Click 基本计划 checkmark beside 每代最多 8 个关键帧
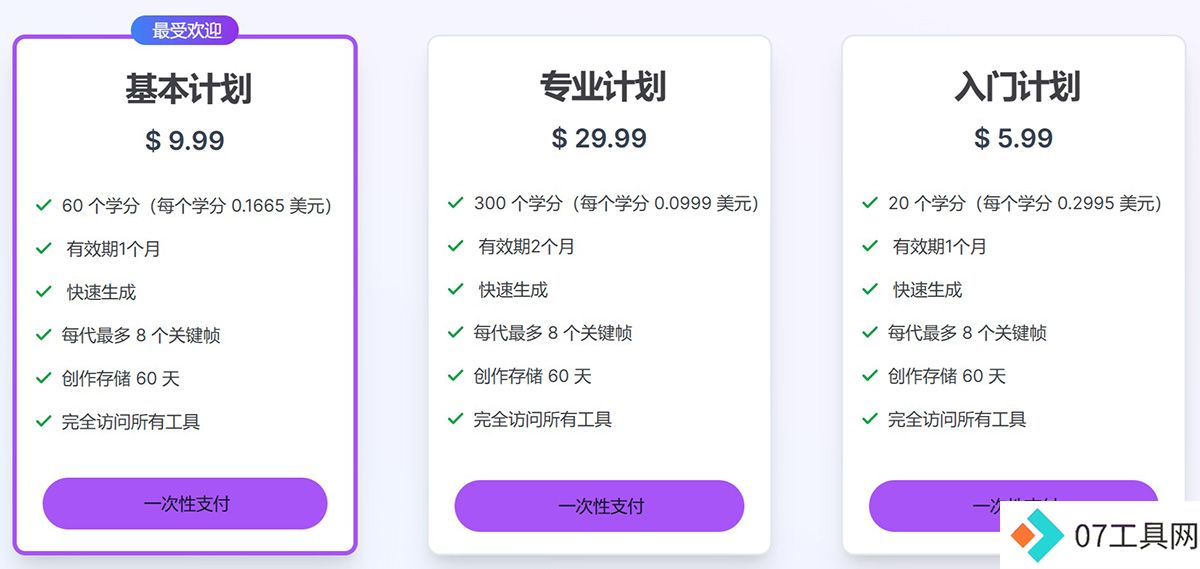Screen dimensions: 1200x569 tap(43, 334)
